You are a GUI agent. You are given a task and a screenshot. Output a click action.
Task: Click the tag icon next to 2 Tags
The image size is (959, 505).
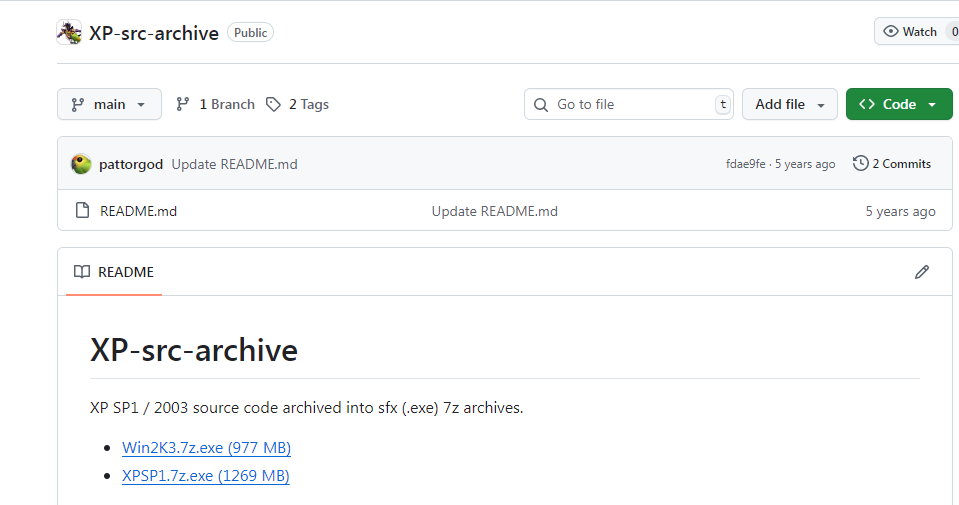273,104
